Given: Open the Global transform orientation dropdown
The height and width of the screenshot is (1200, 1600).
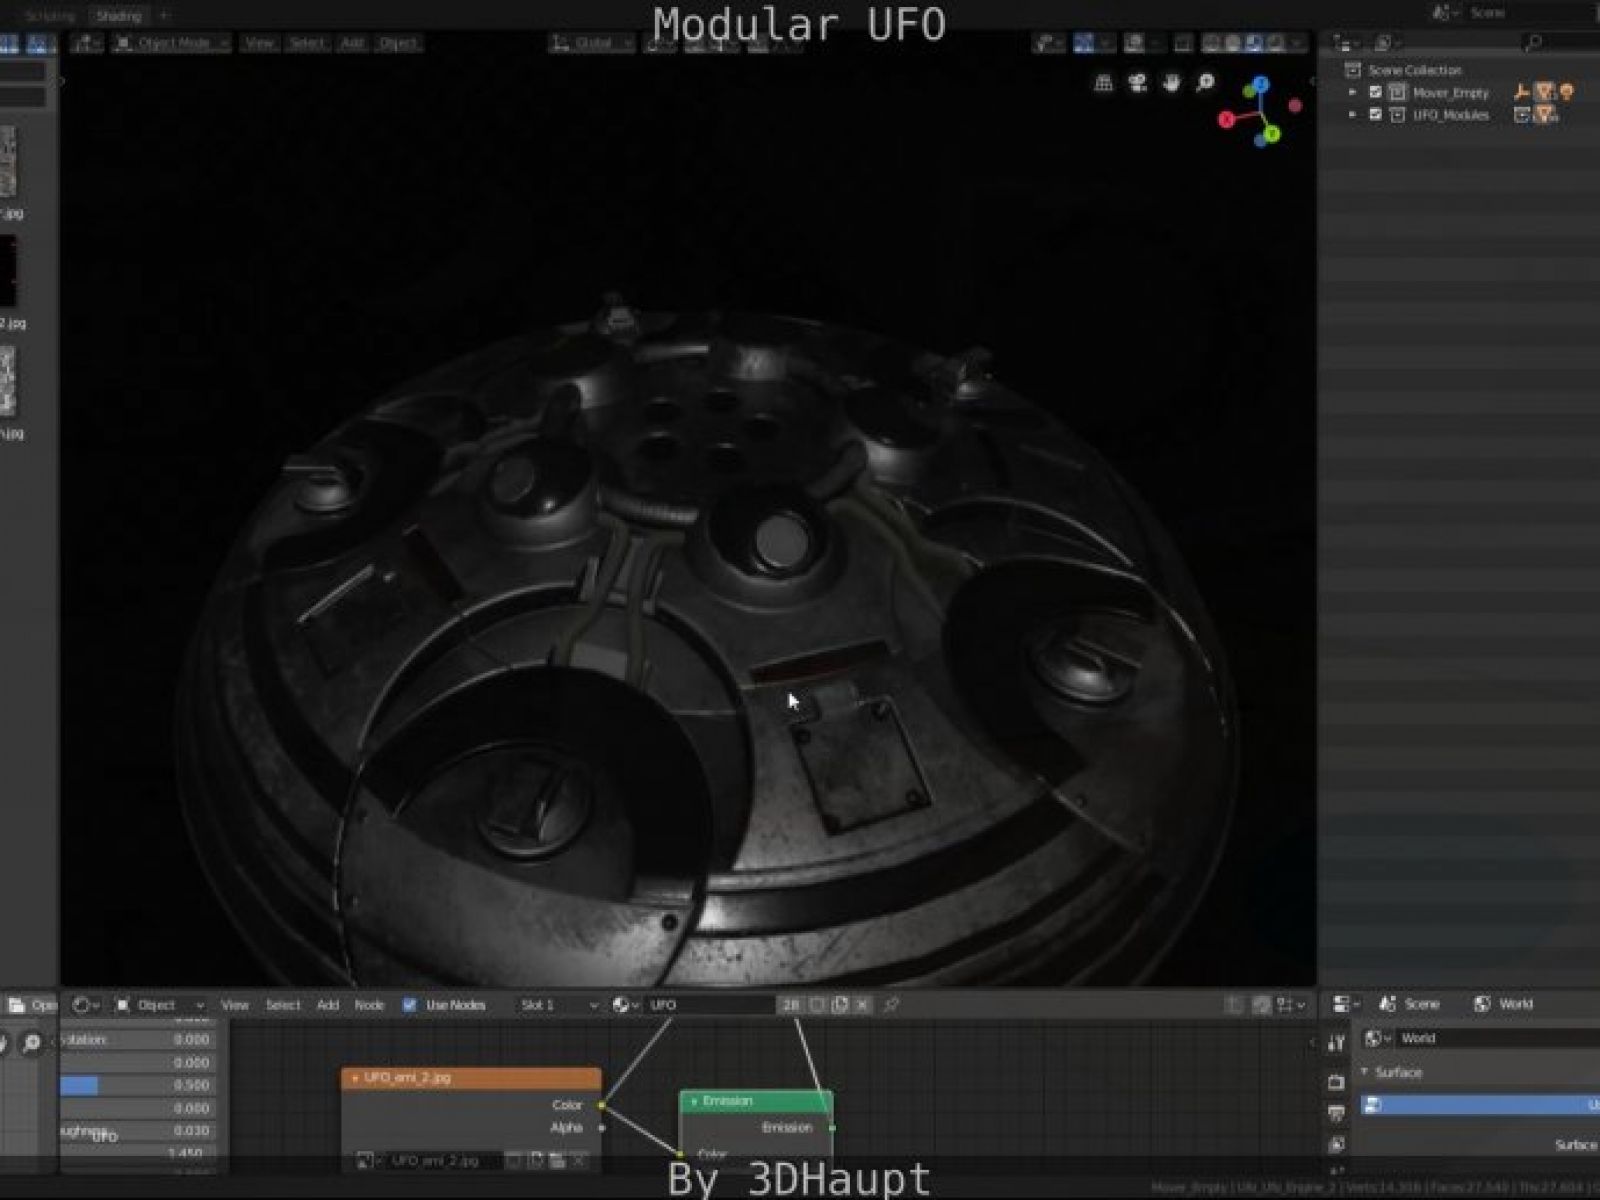Looking at the screenshot, I should point(591,43).
